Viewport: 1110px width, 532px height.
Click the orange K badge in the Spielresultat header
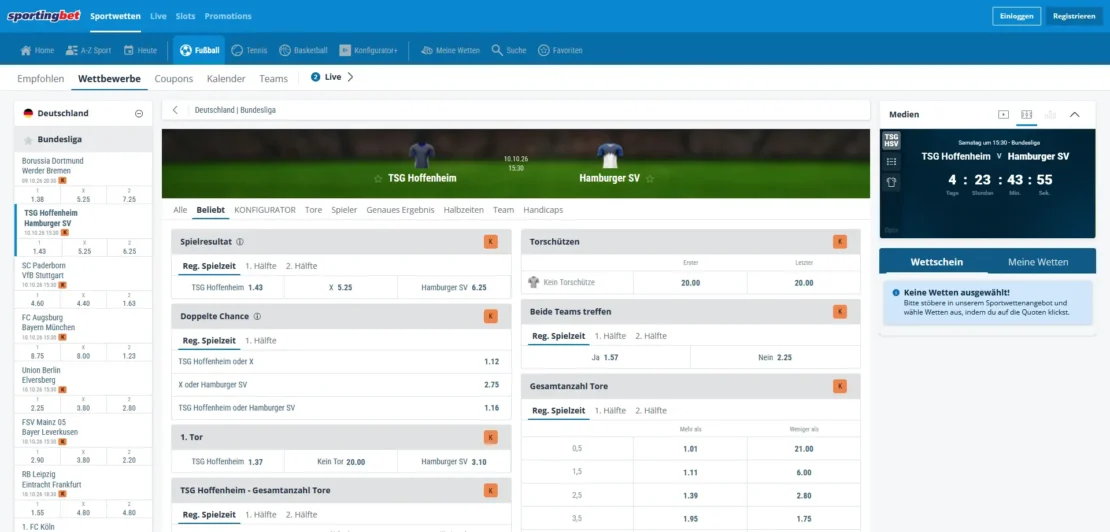coord(491,241)
